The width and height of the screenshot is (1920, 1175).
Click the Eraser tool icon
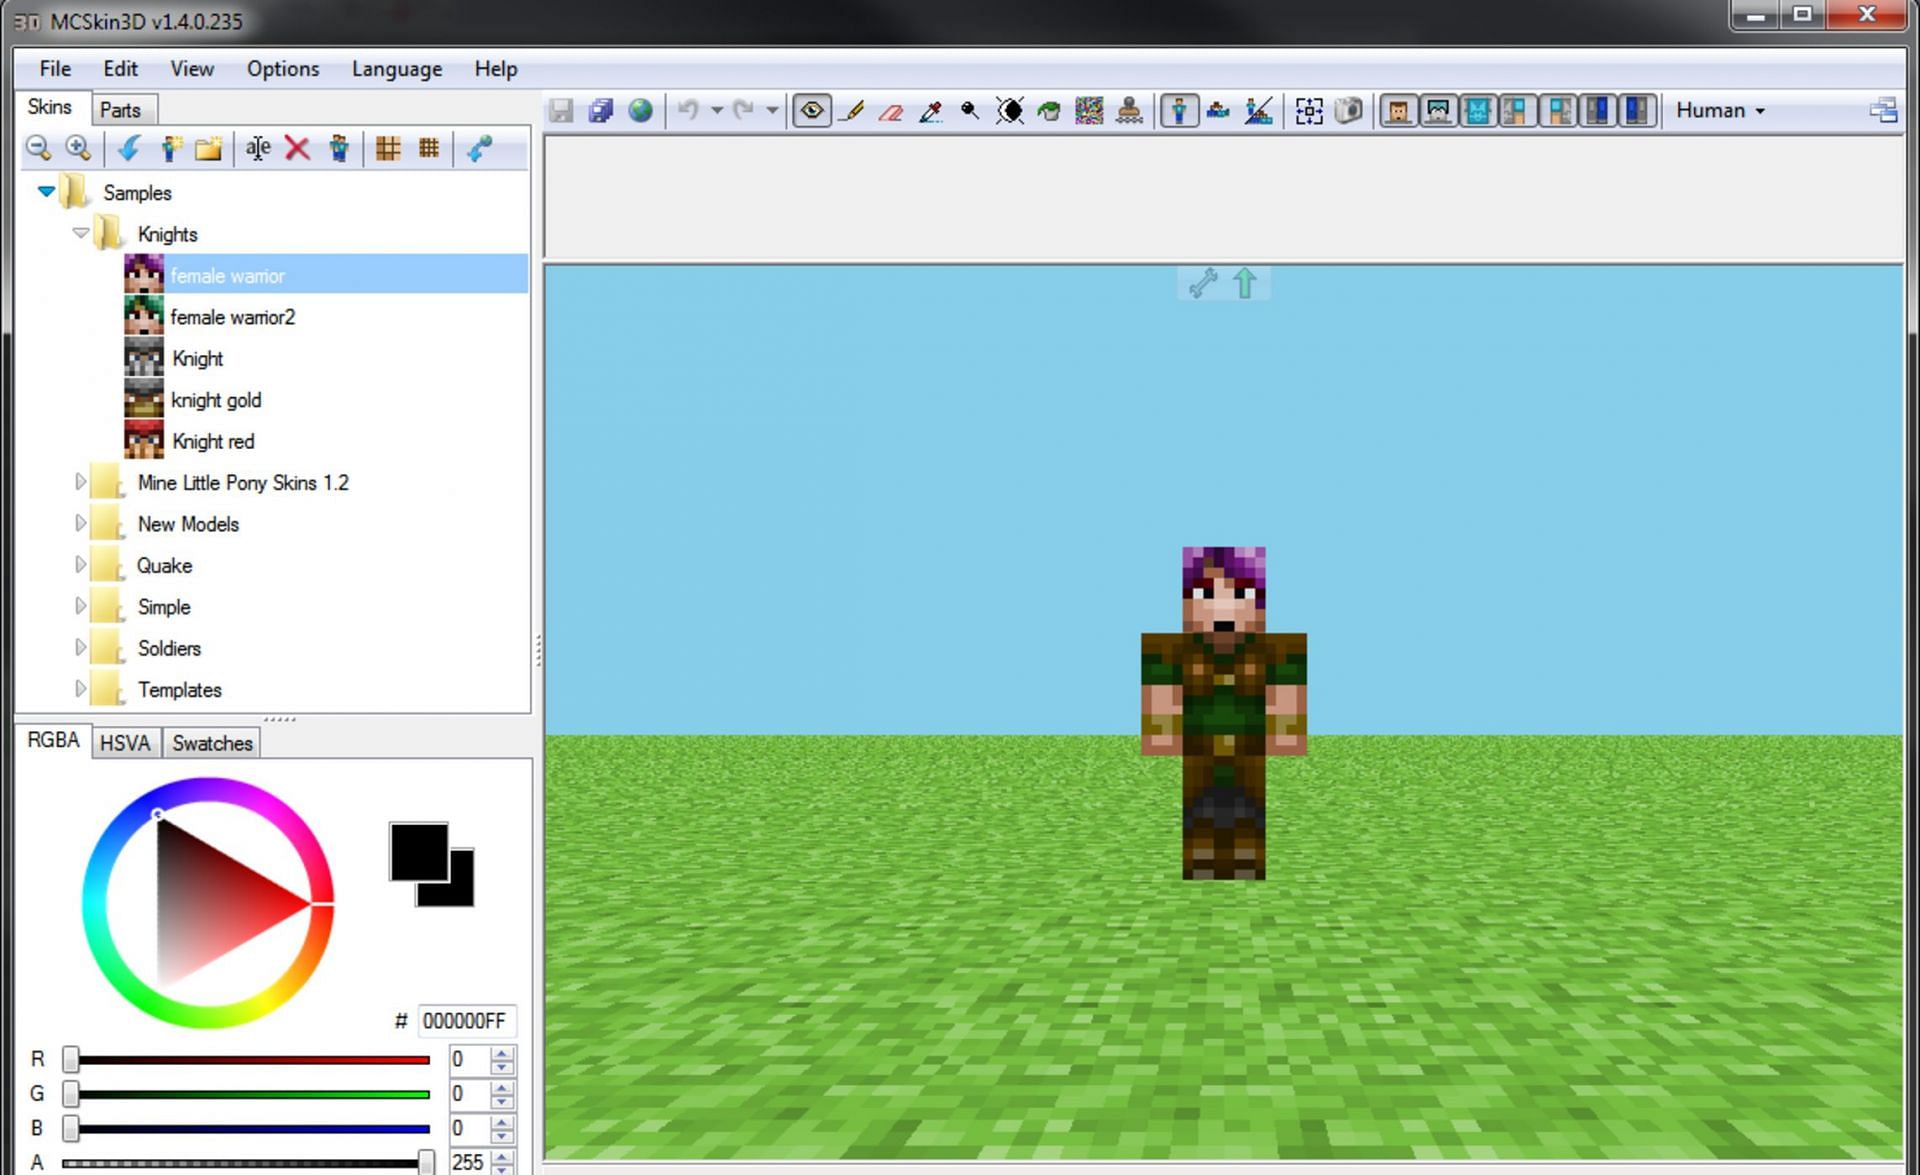coord(891,110)
